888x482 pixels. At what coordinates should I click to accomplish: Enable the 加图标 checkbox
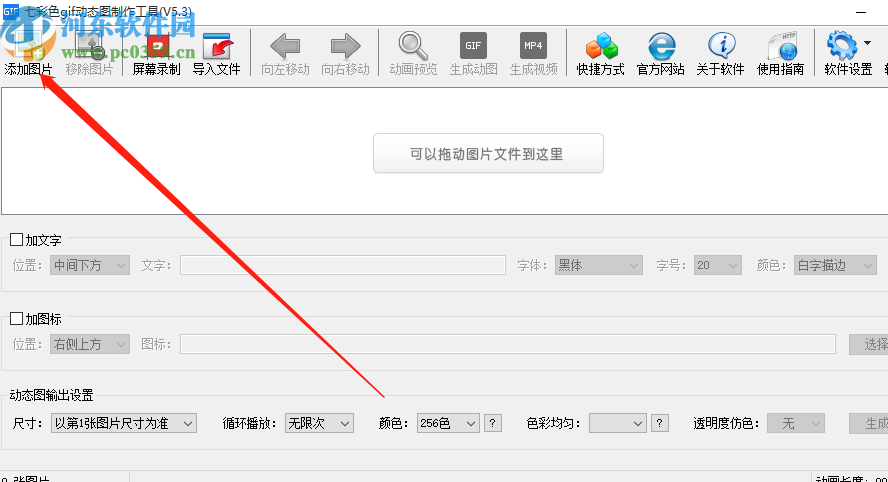pos(16,318)
